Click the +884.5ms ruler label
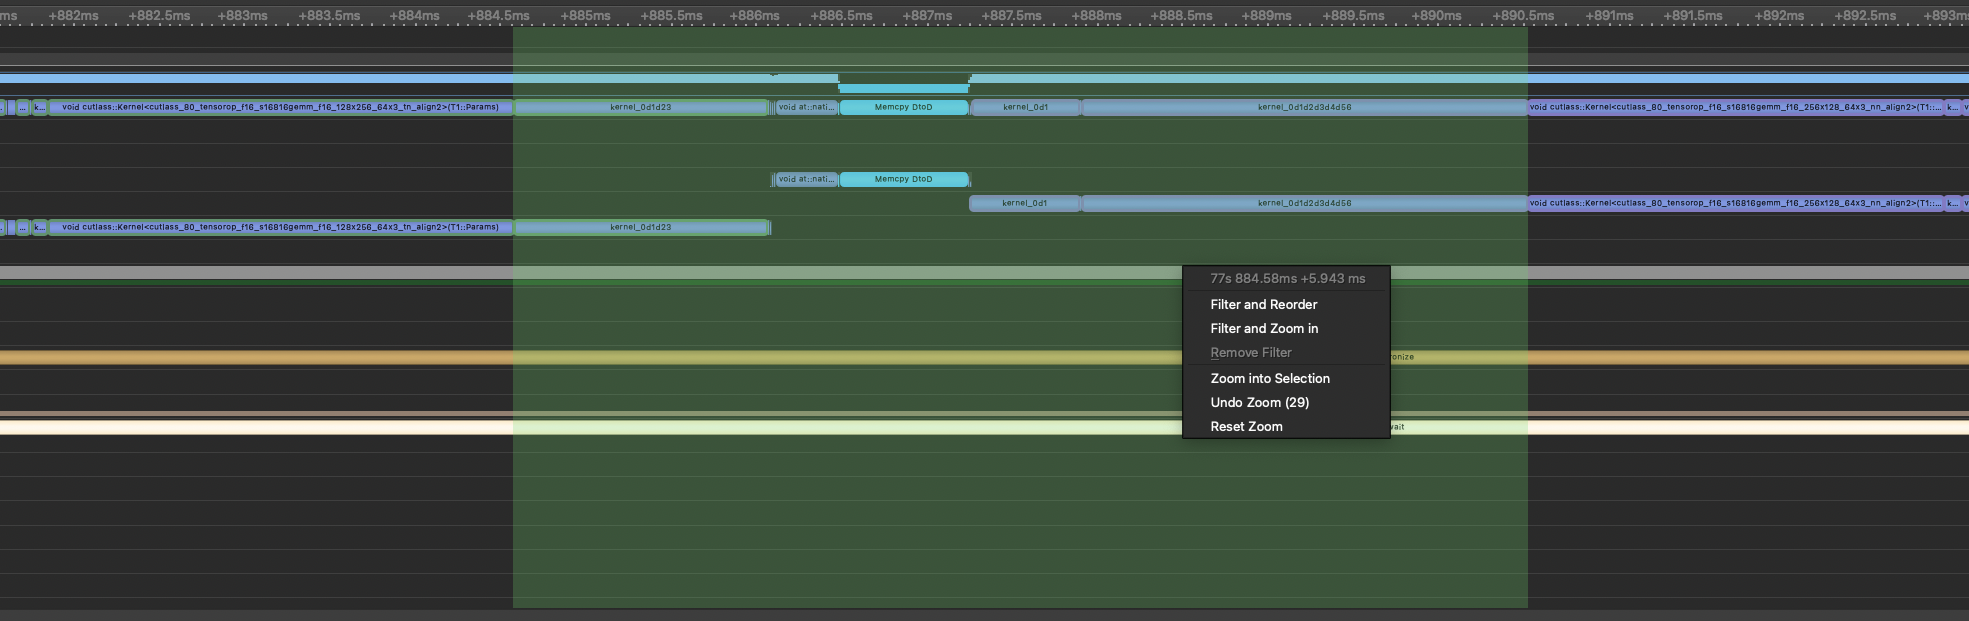Viewport: 1969px width, 621px height. click(x=498, y=16)
